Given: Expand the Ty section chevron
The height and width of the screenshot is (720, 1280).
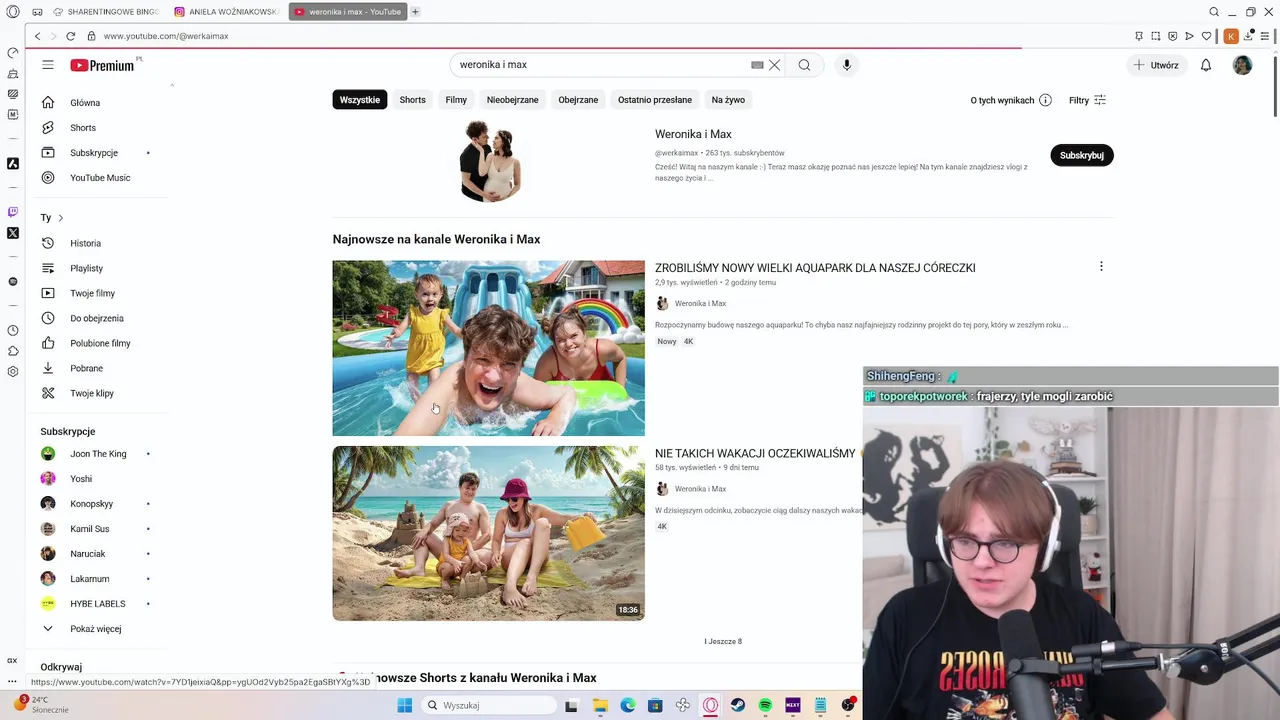Looking at the screenshot, I should pyautogui.click(x=60, y=218).
